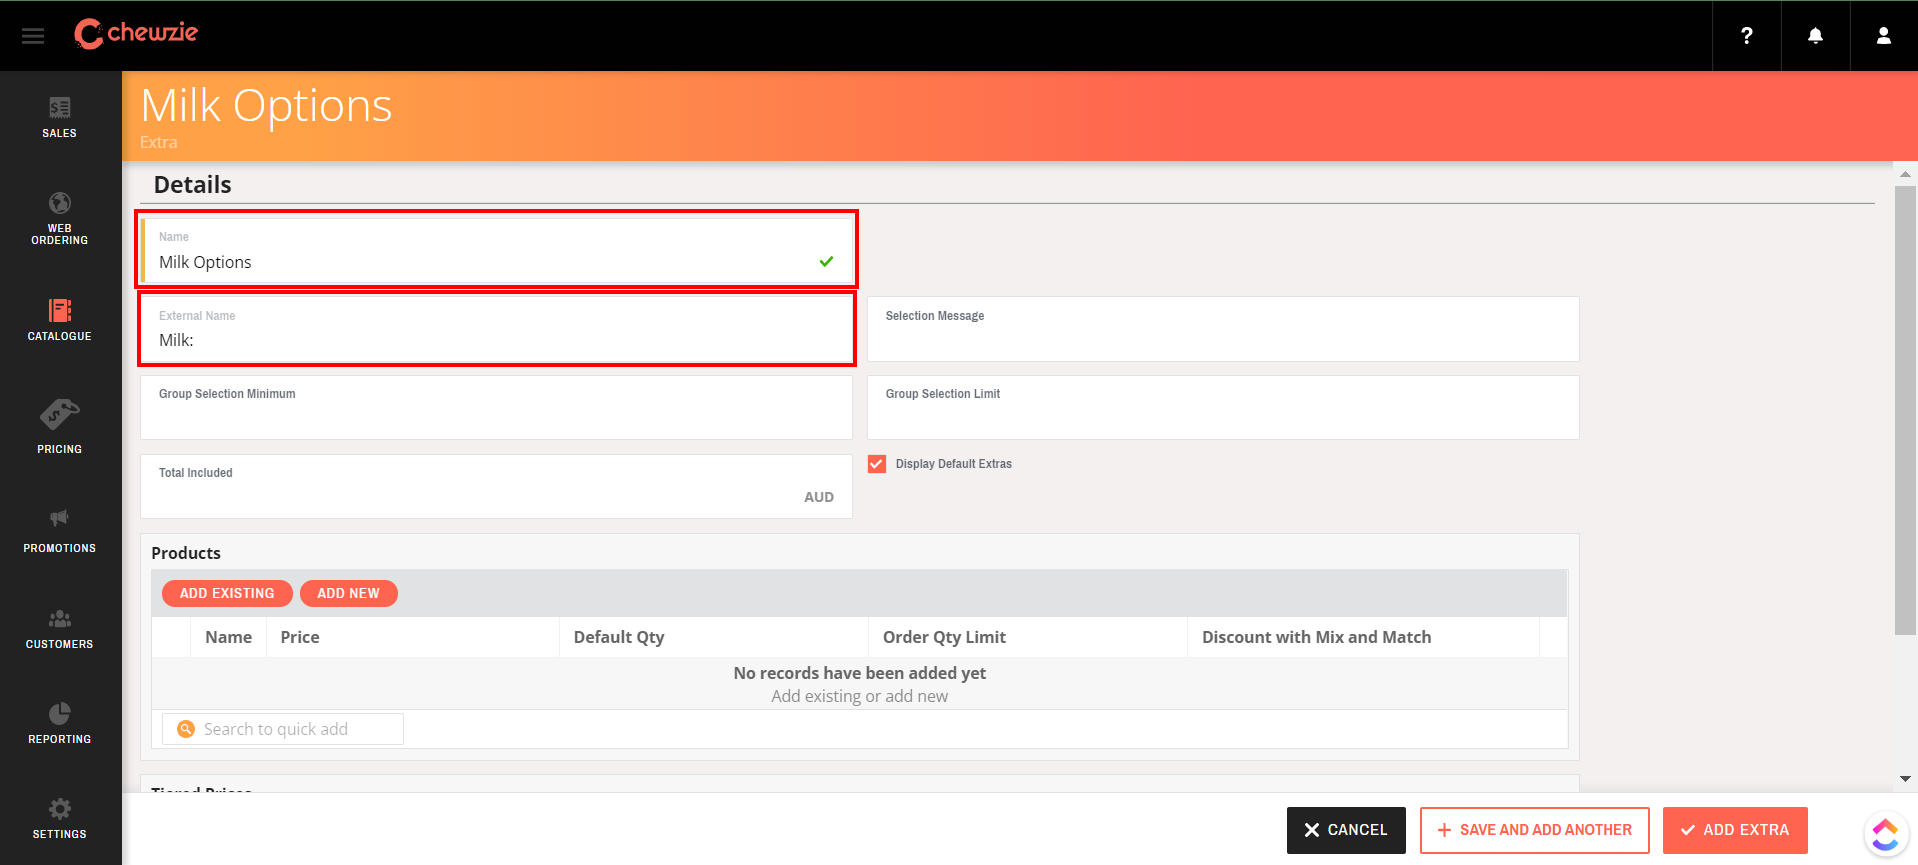The width and height of the screenshot is (1918, 865).
Task: Click the Products section heading
Action: point(186,553)
